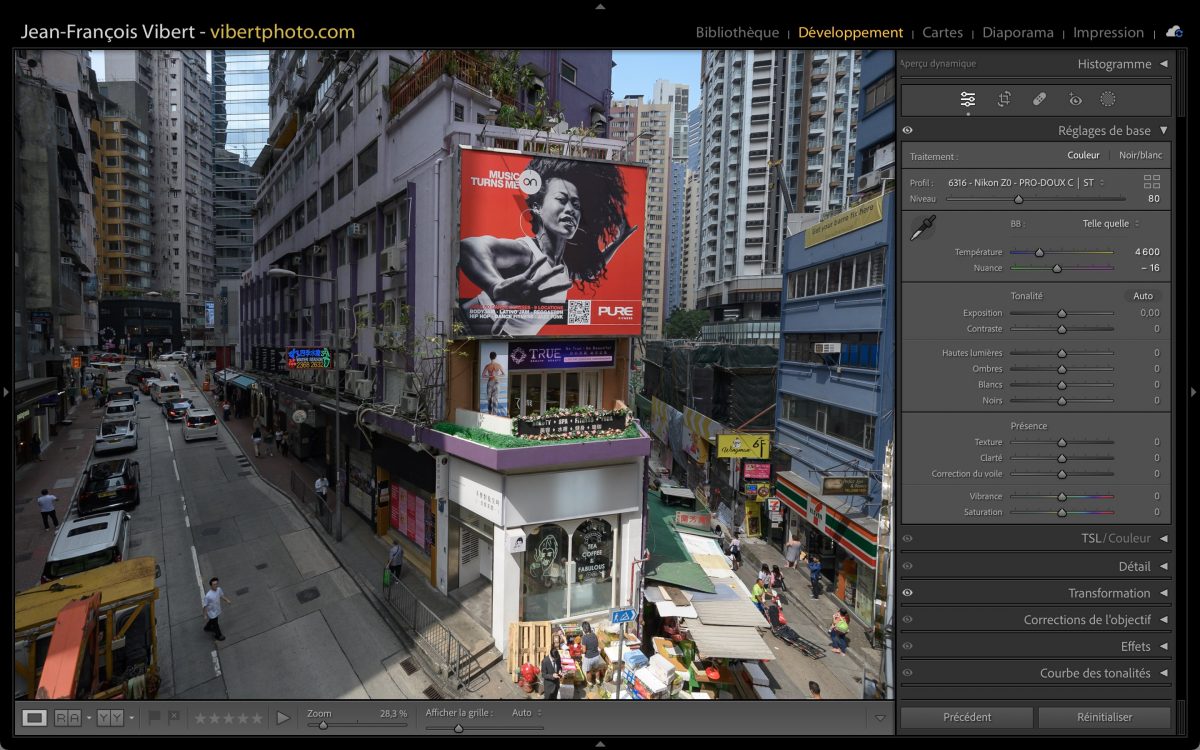Image resolution: width=1200 pixels, height=750 pixels.
Task: Select Noir/blanc treatment
Action: pos(1140,155)
